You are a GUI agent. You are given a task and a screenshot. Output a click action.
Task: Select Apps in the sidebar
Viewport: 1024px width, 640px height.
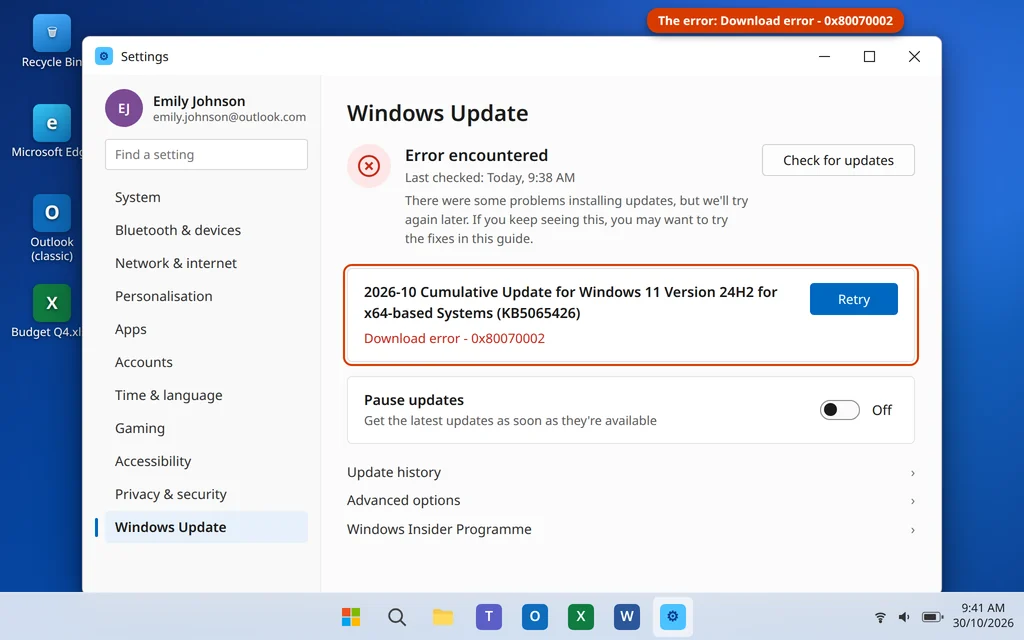pyautogui.click(x=206, y=329)
